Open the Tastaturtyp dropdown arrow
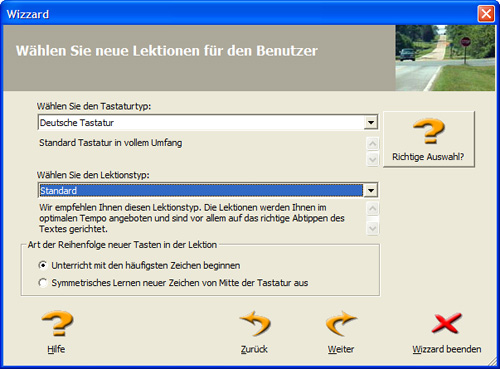Screen dimensions: 500x369 point(371,123)
